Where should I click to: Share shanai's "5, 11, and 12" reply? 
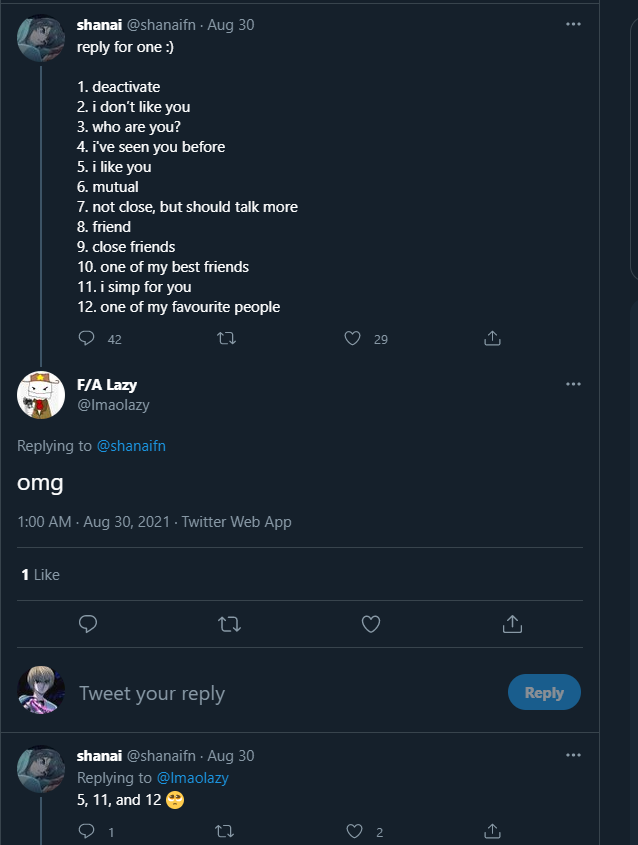tap(492, 831)
